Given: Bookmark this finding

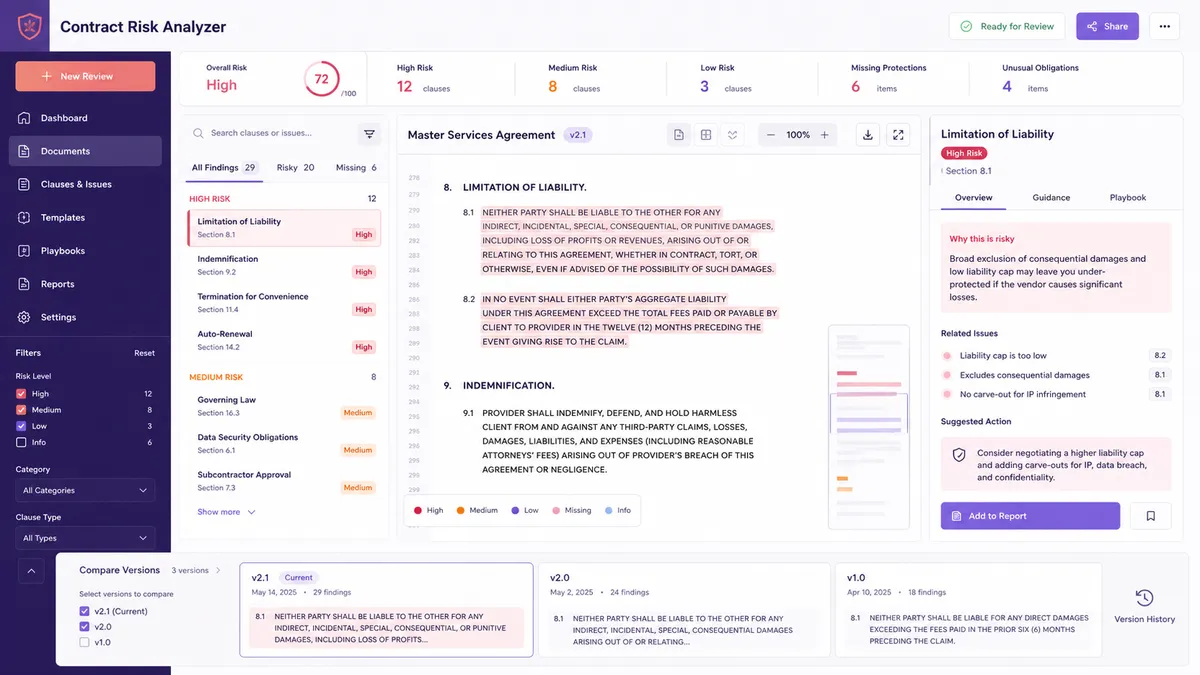Looking at the screenshot, I should click(x=1151, y=516).
